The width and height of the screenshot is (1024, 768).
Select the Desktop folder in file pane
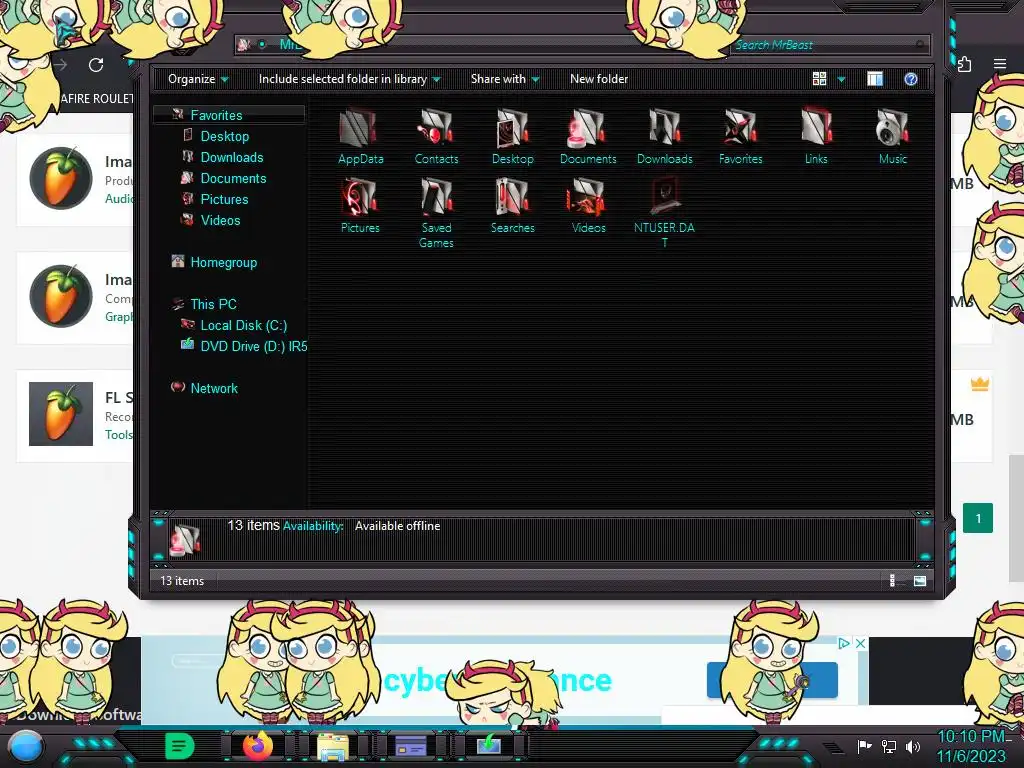click(x=513, y=136)
